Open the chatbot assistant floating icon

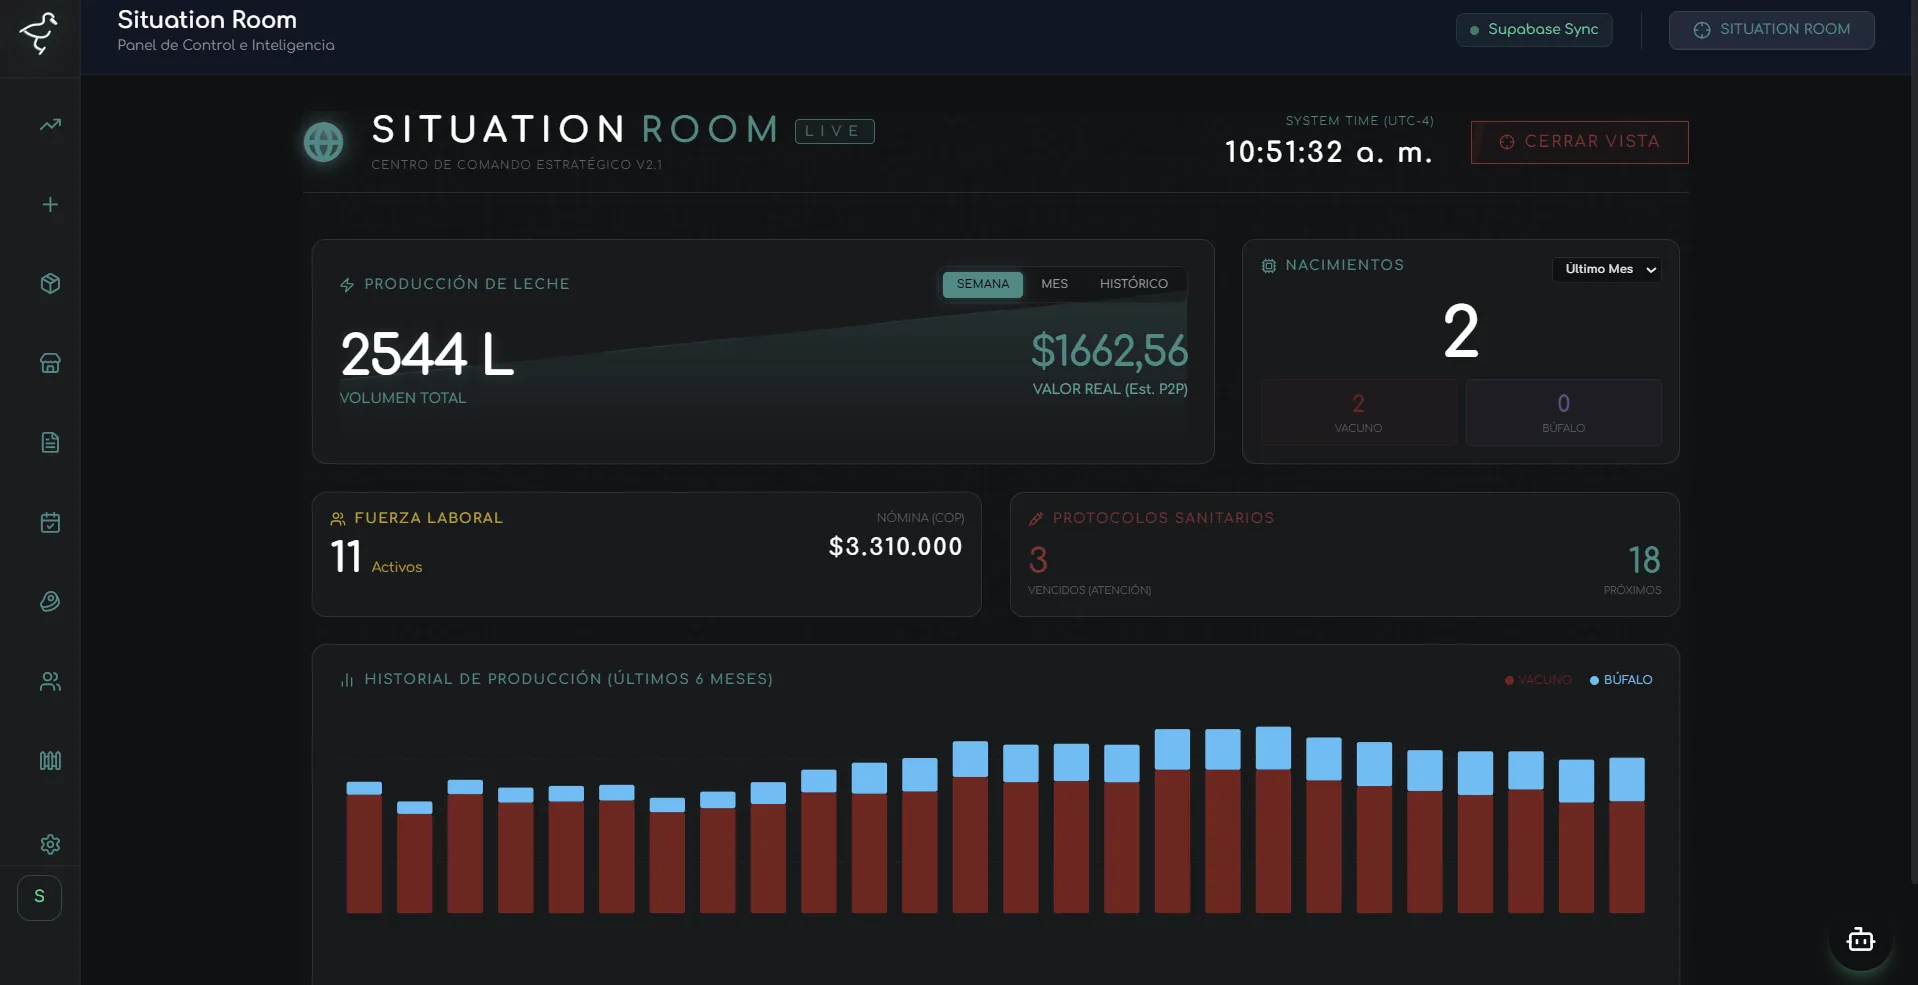click(x=1860, y=940)
